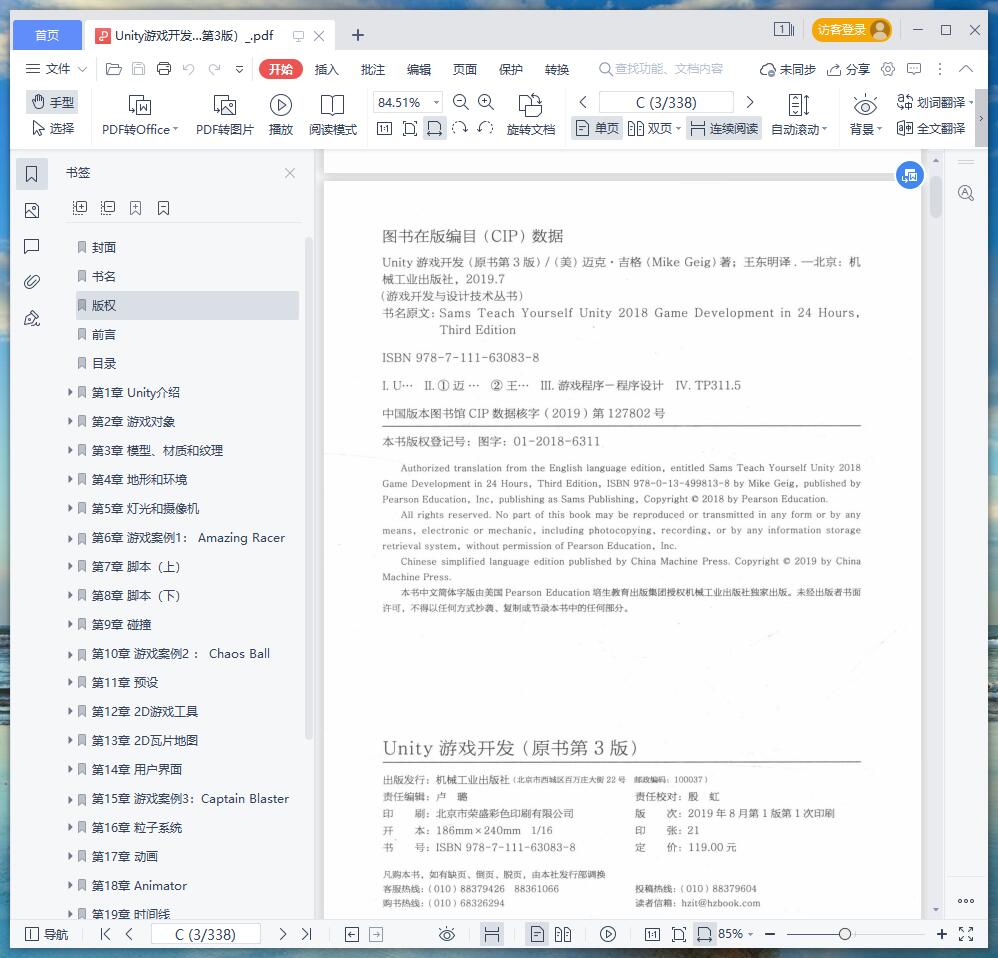This screenshot has width=998, height=958.
Task: Switch to the Start ribbon tab
Action: pyautogui.click(x=280, y=69)
